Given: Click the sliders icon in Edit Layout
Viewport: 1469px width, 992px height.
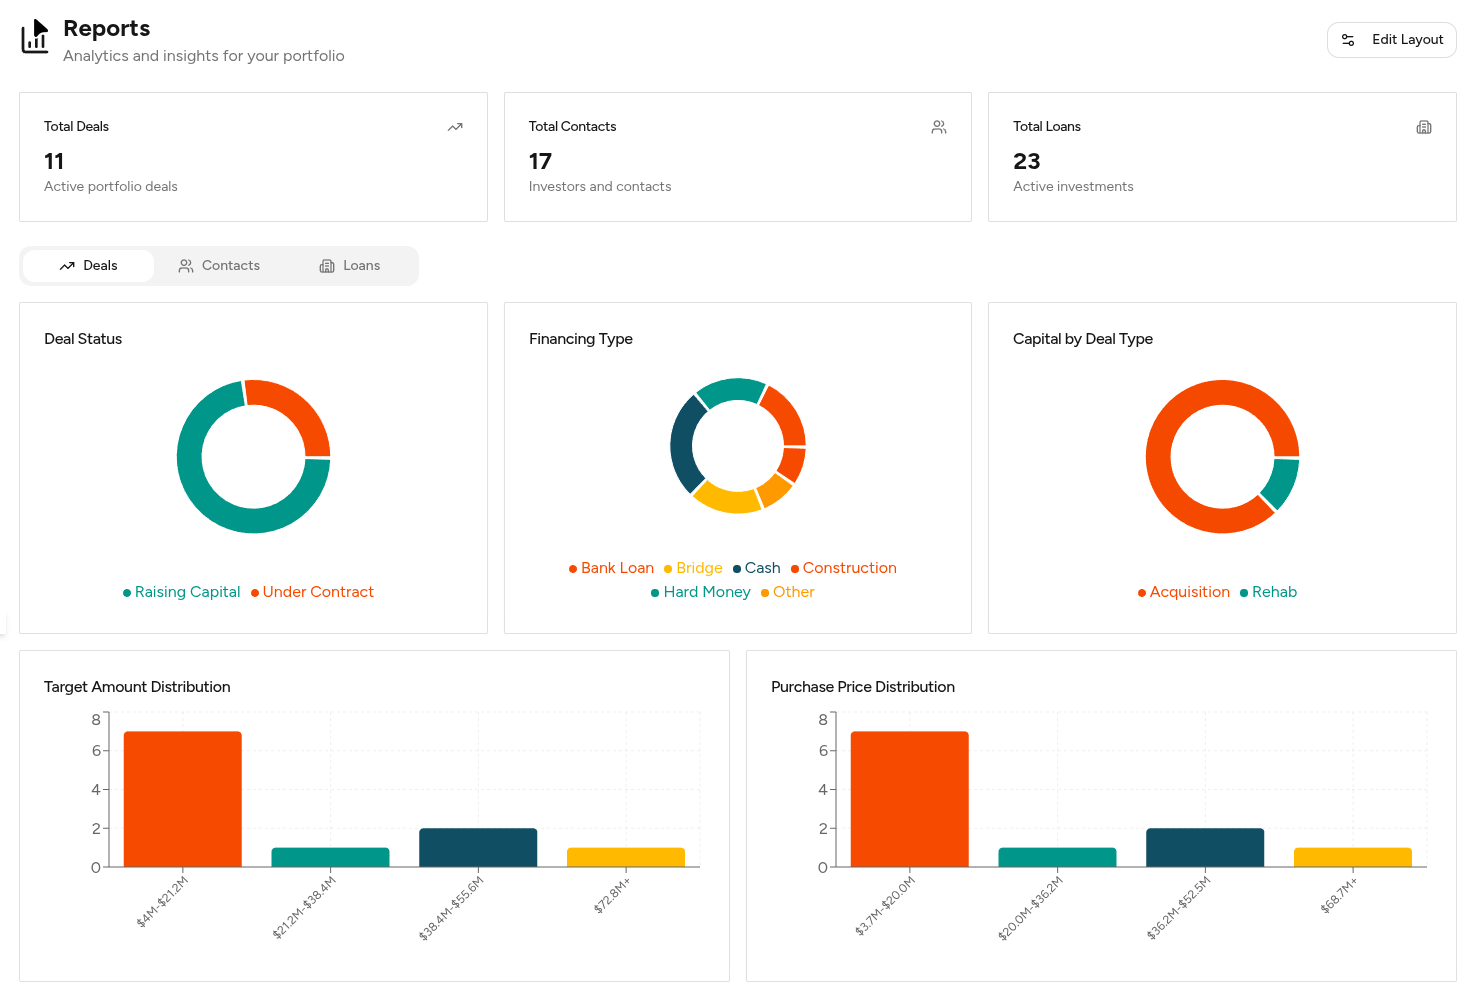Looking at the screenshot, I should coord(1348,40).
